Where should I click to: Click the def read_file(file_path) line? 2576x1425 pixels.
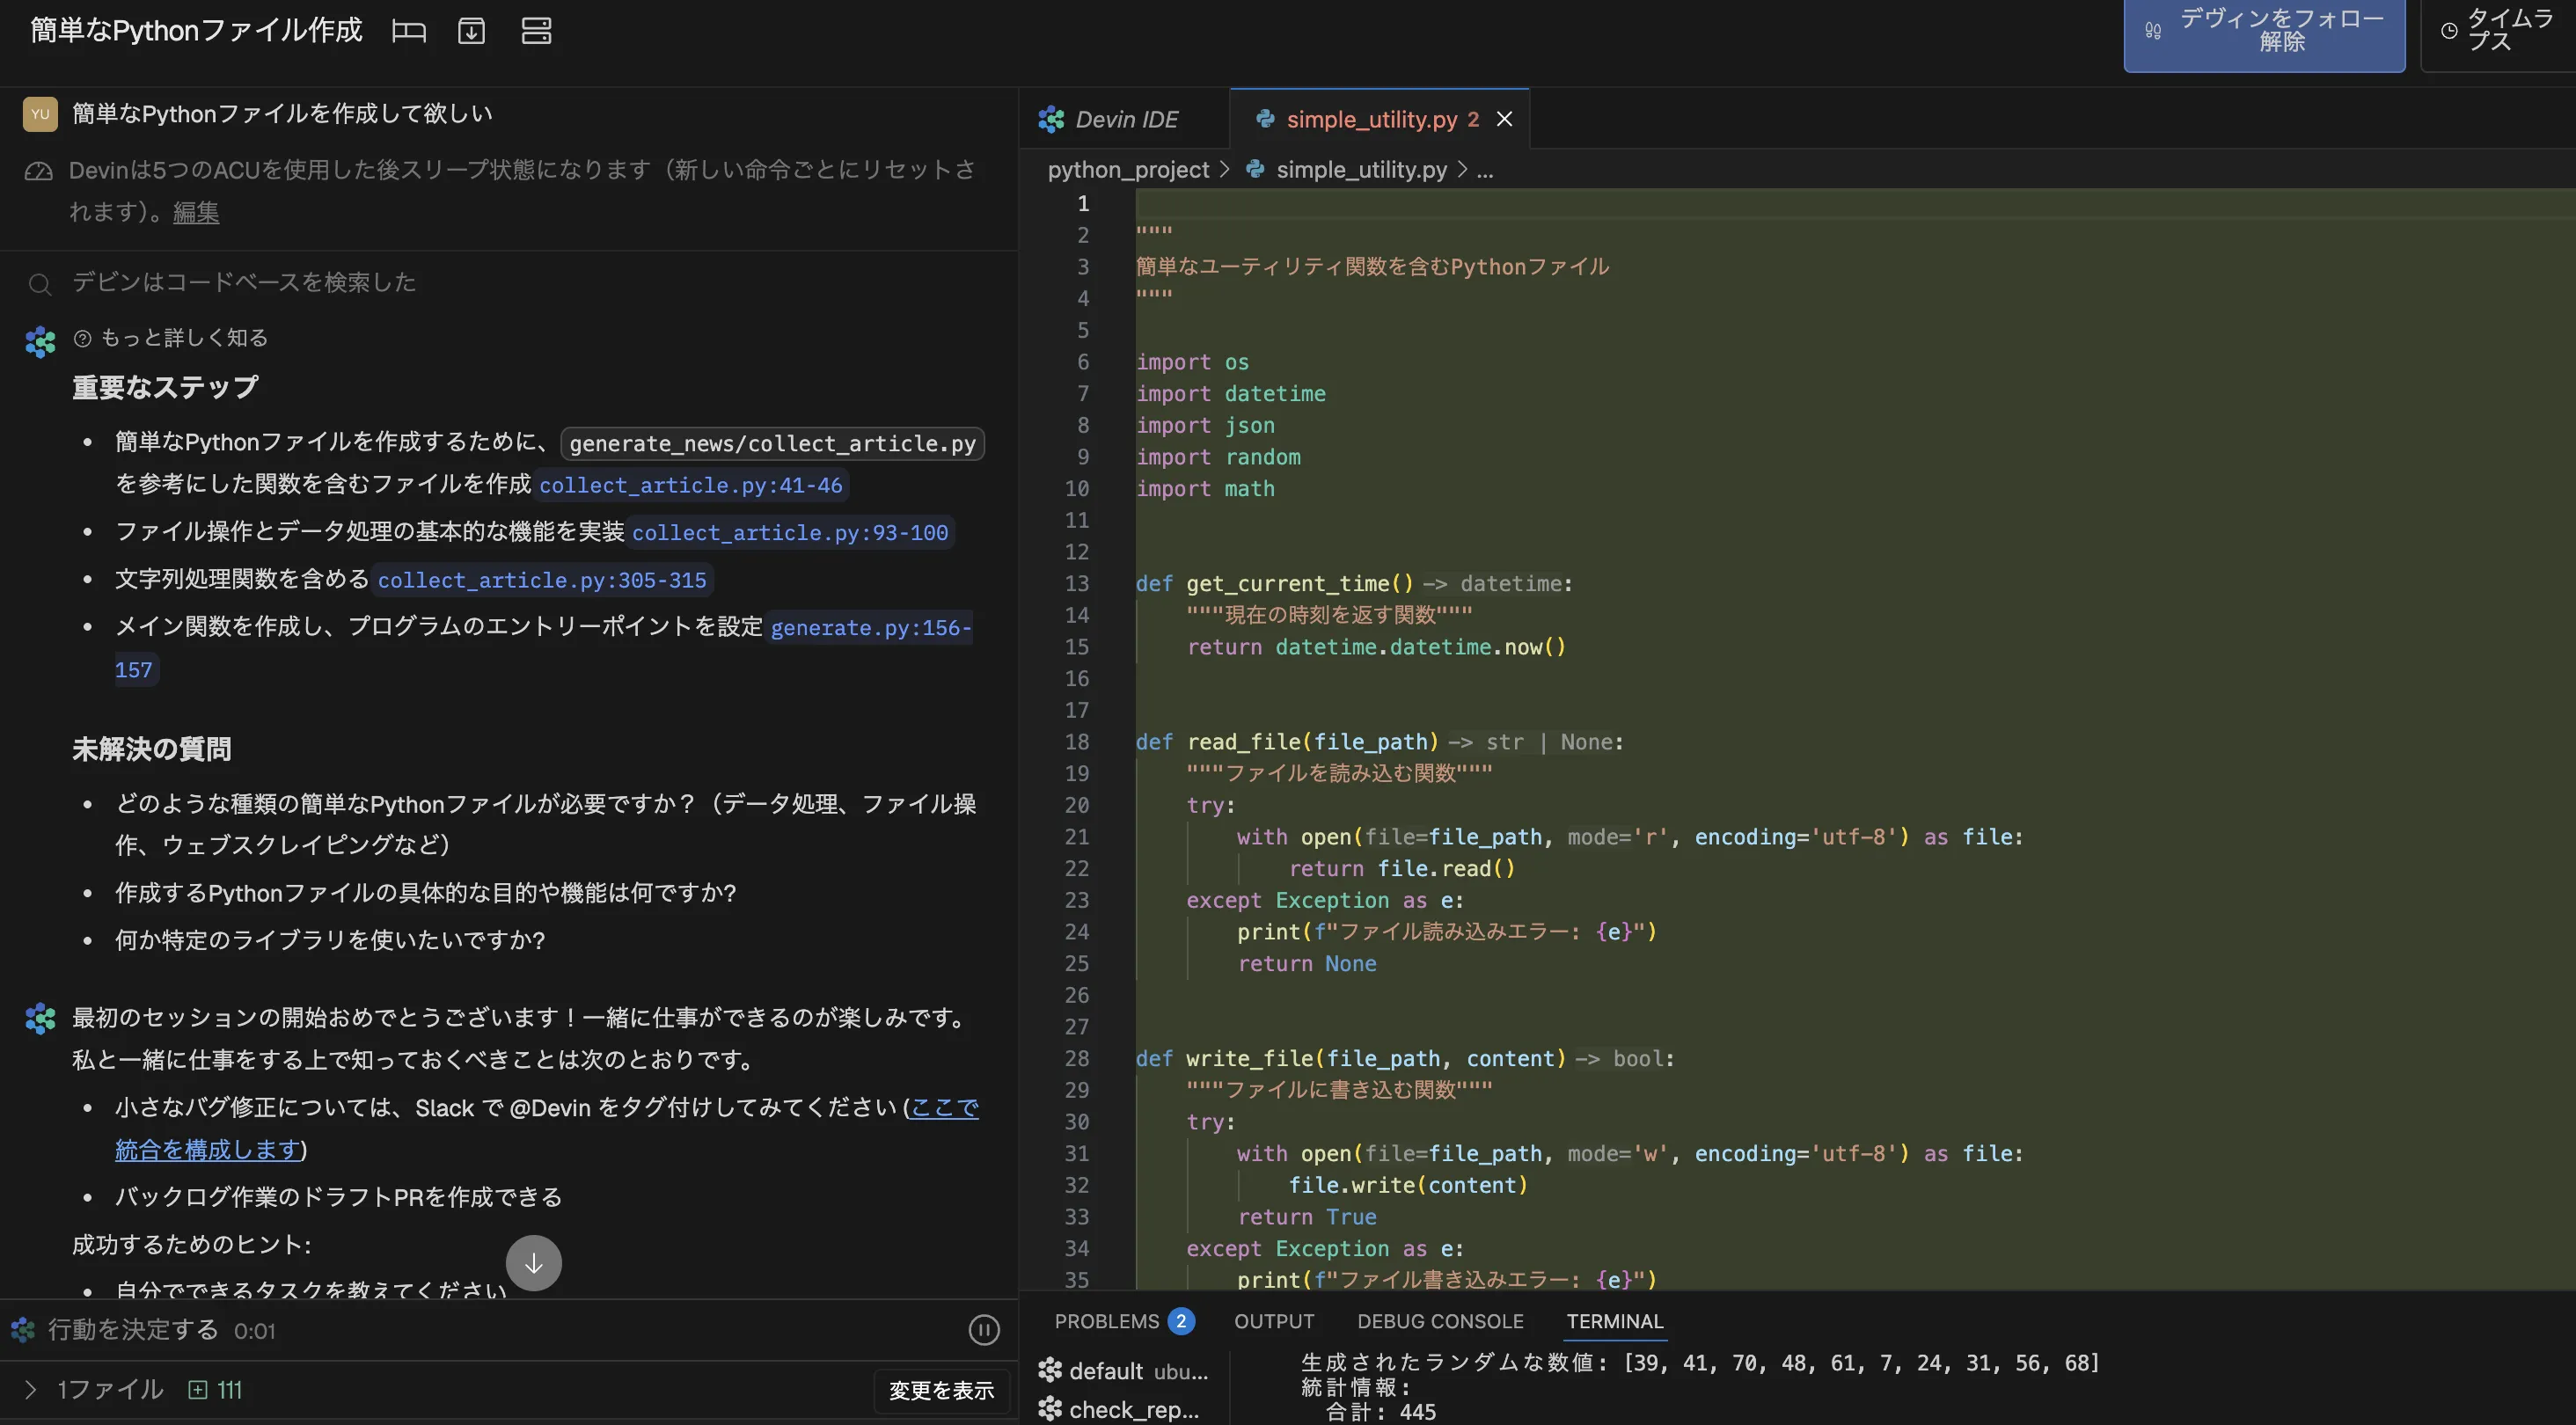[1379, 742]
